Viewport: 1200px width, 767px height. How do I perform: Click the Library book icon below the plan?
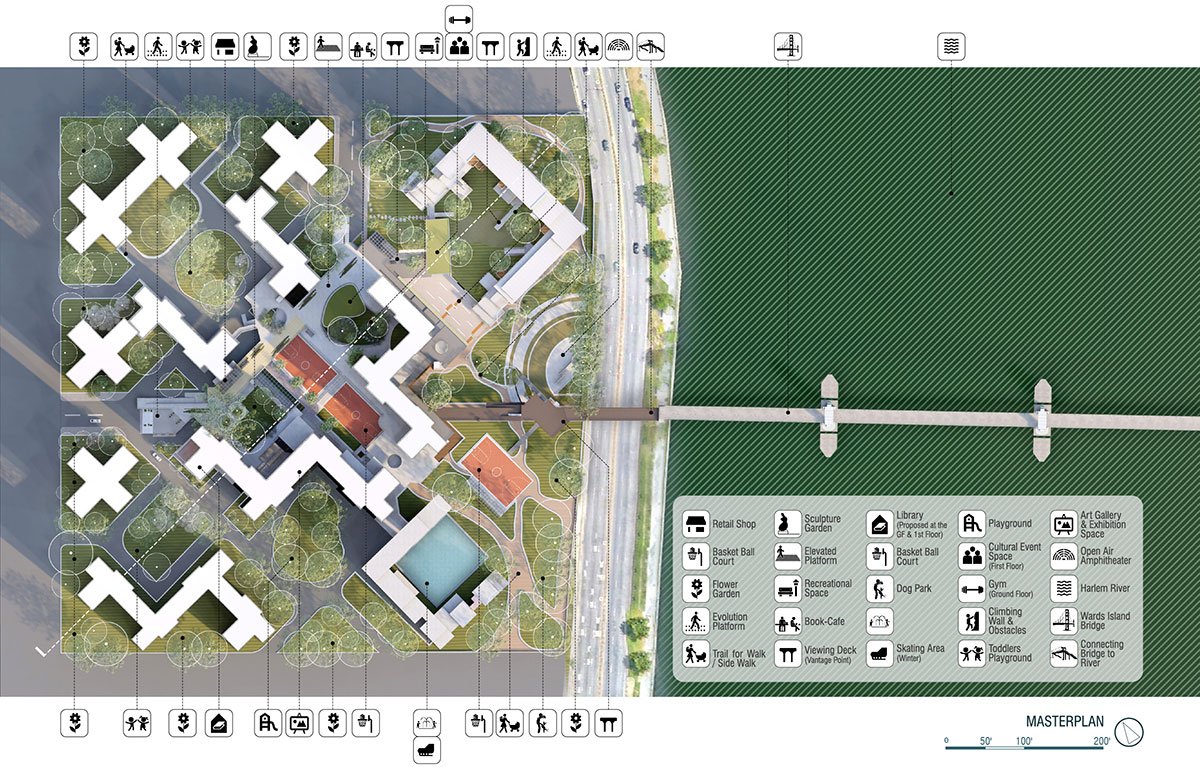point(221,722)
